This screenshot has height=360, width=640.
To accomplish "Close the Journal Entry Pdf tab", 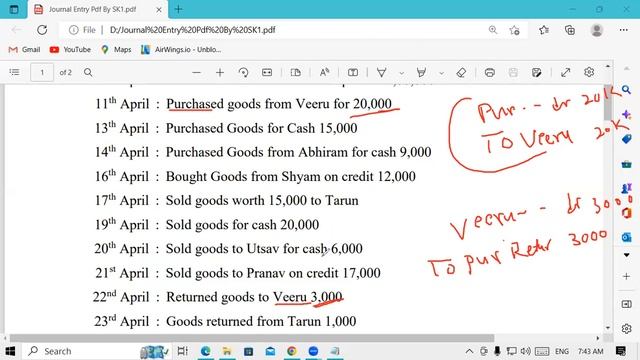I will tap(159, 9).
